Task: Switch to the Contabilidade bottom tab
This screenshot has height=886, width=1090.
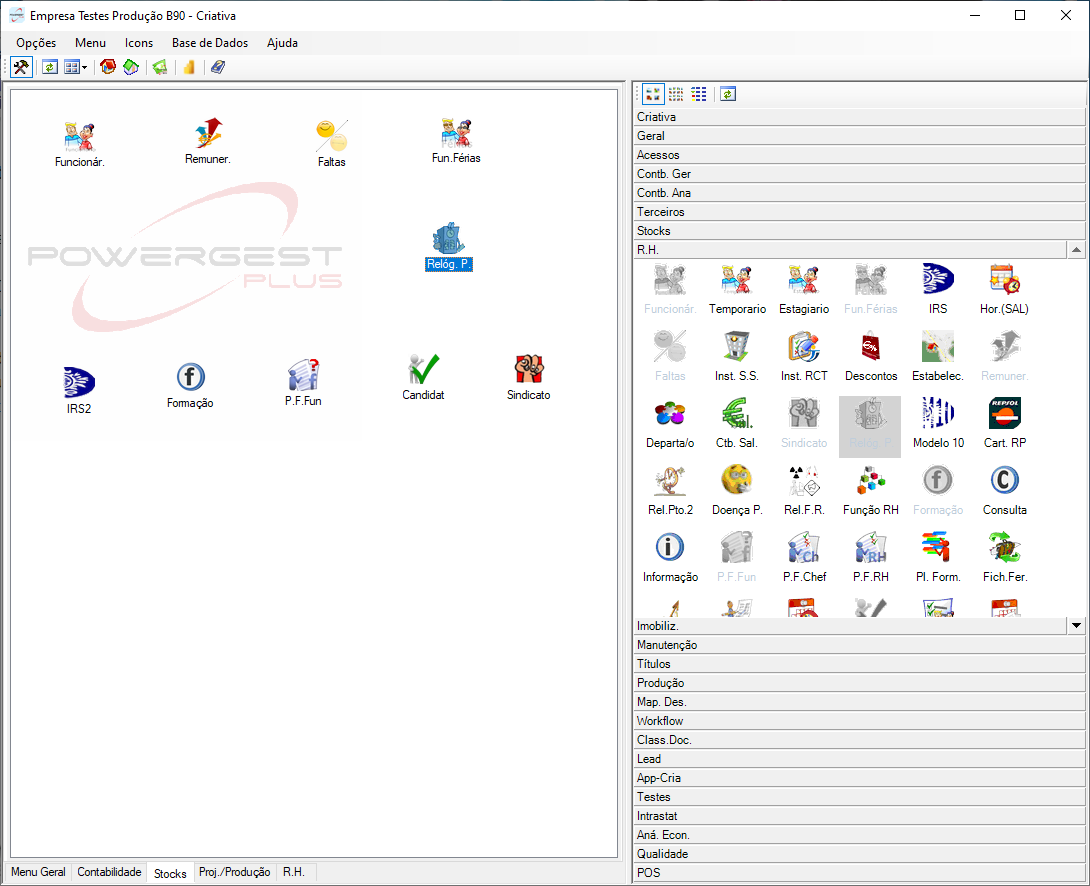Action: pos(110,872)
